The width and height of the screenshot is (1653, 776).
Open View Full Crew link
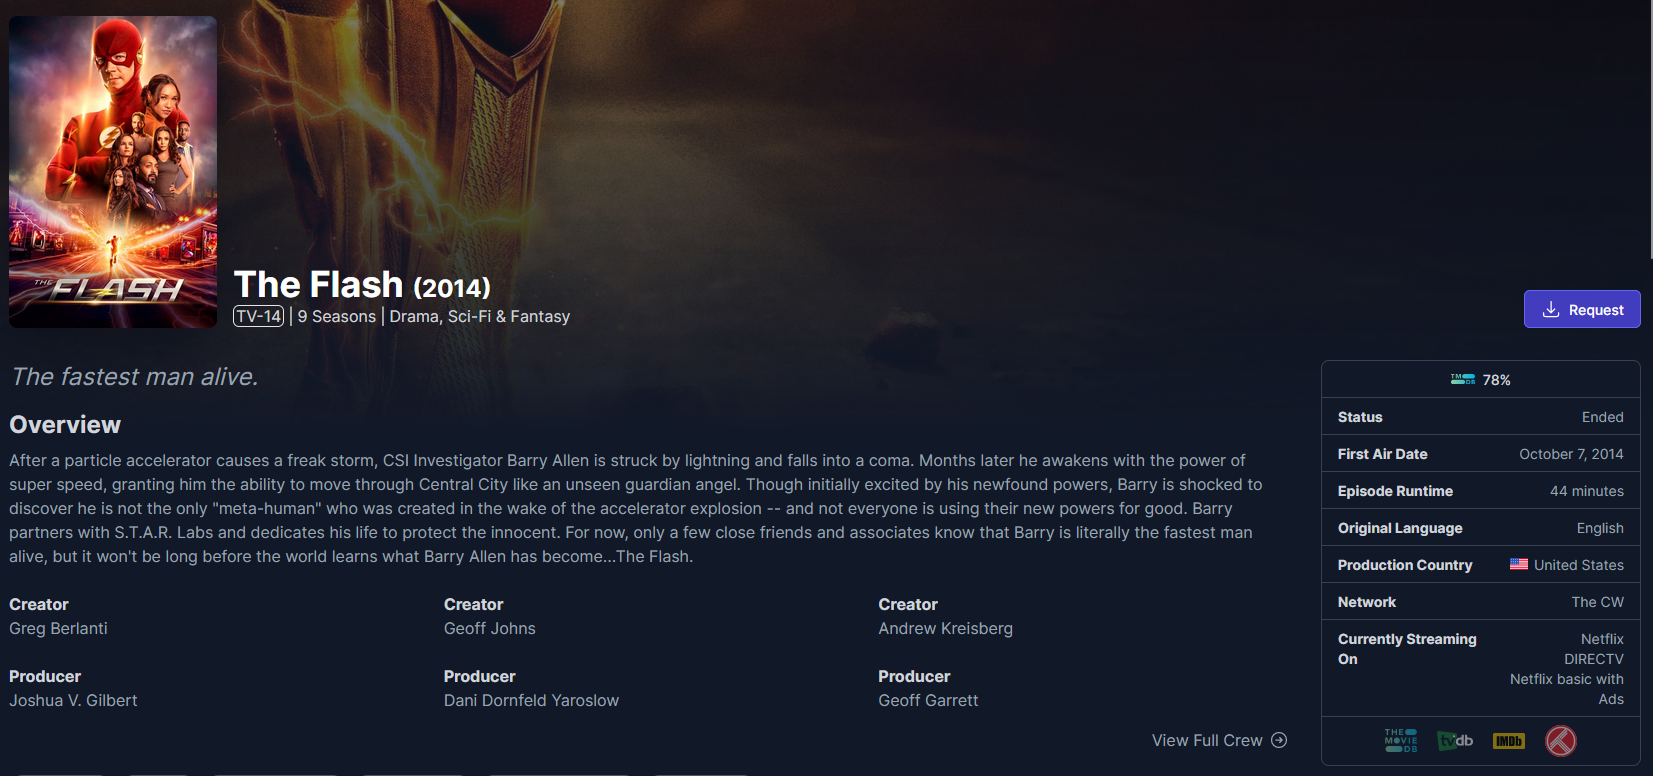coord(1219,740)
